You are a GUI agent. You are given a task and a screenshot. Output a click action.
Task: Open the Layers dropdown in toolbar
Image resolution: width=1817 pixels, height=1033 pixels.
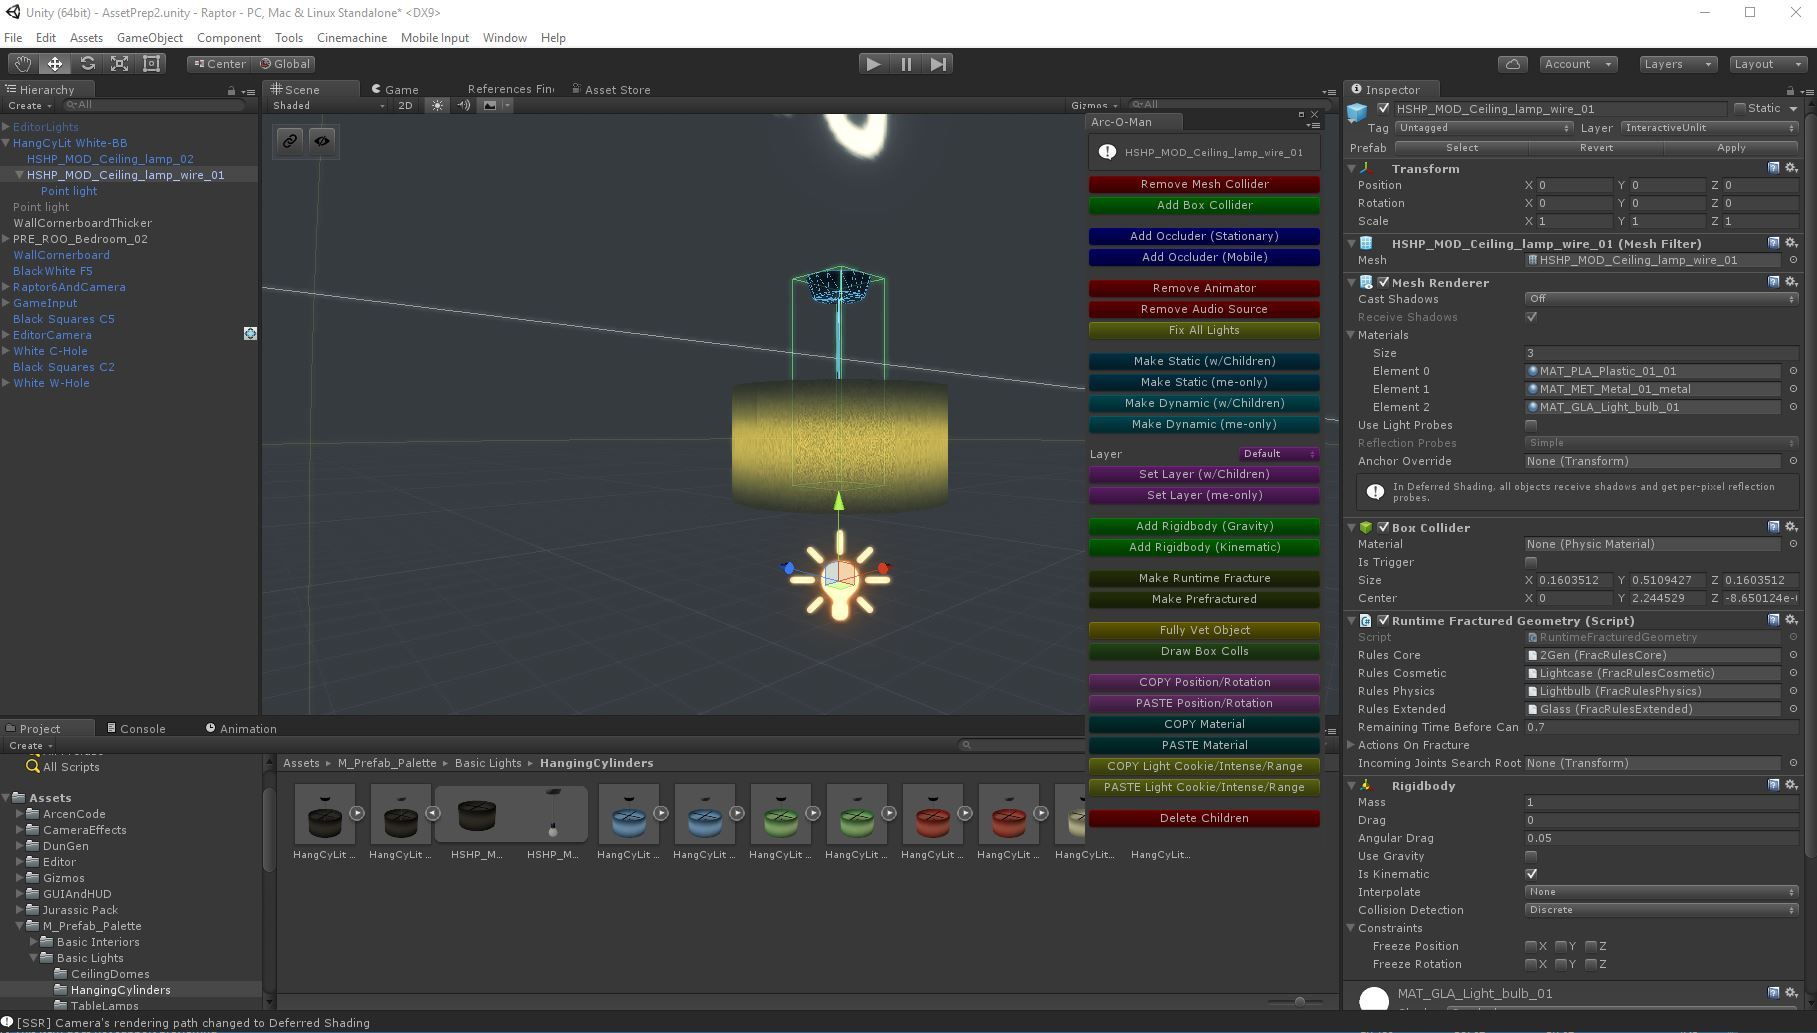tap(1678, 64)
